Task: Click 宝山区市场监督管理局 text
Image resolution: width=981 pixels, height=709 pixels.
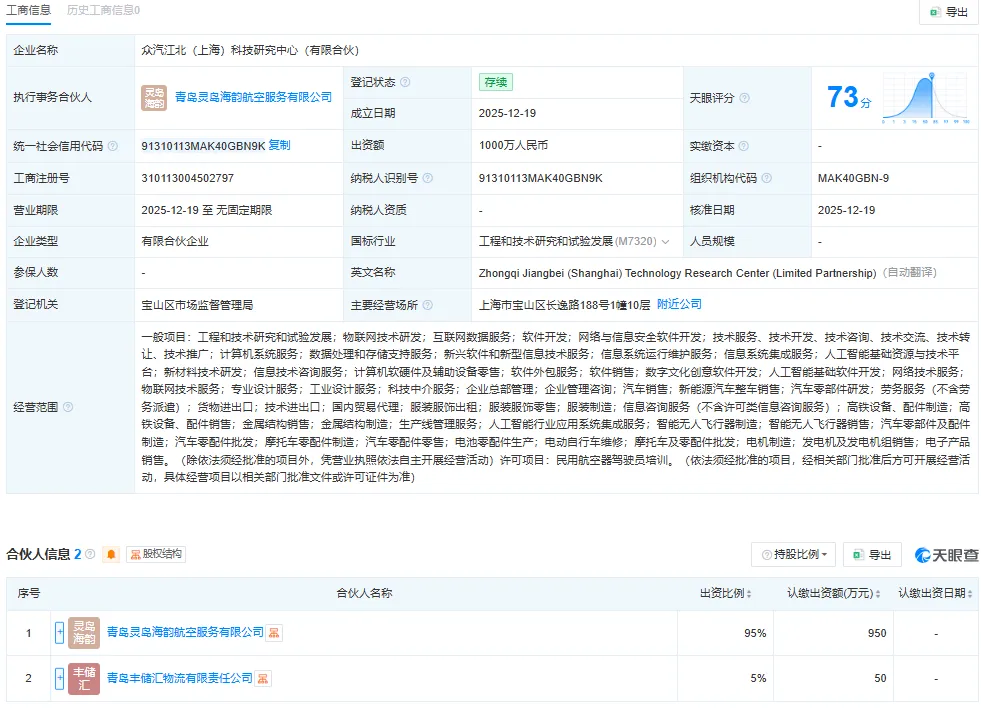Action: pos(197,305)
